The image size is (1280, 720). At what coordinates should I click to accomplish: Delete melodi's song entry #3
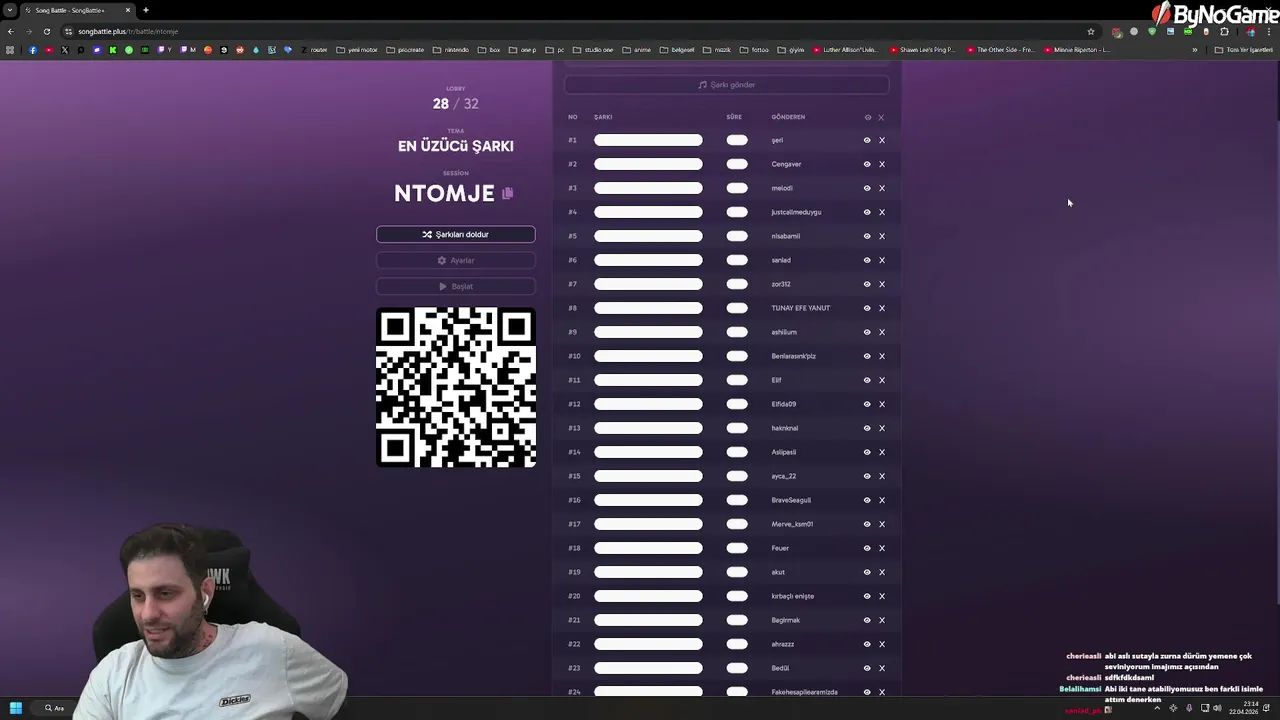[882, 188]
